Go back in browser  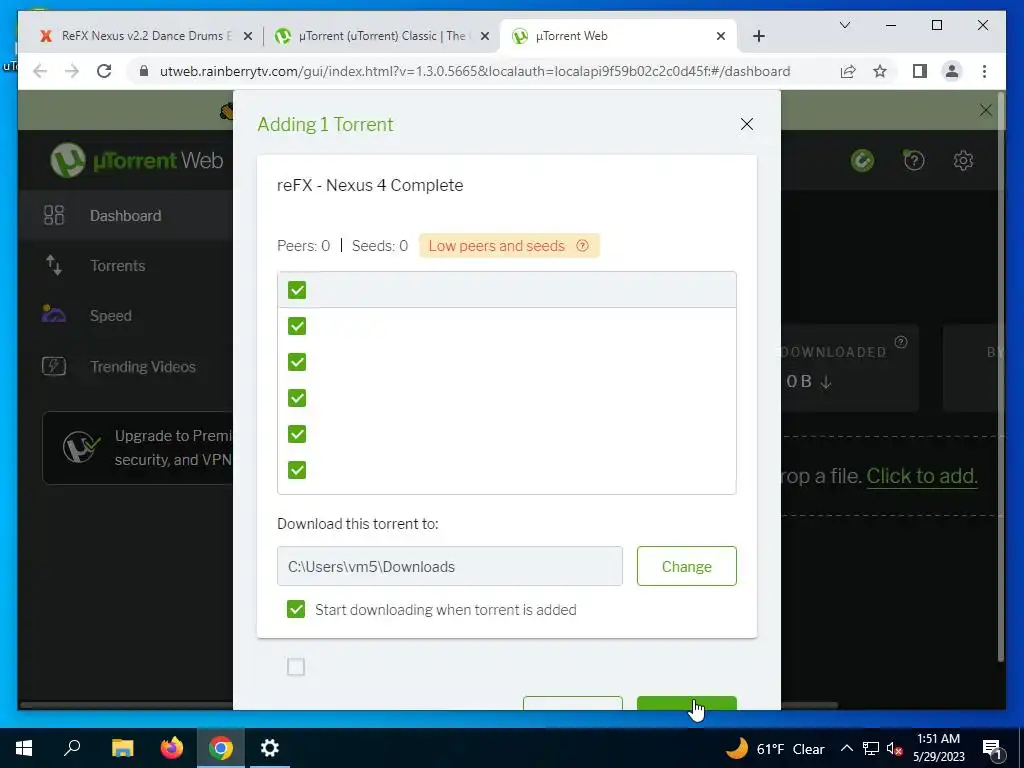point(40,71)
